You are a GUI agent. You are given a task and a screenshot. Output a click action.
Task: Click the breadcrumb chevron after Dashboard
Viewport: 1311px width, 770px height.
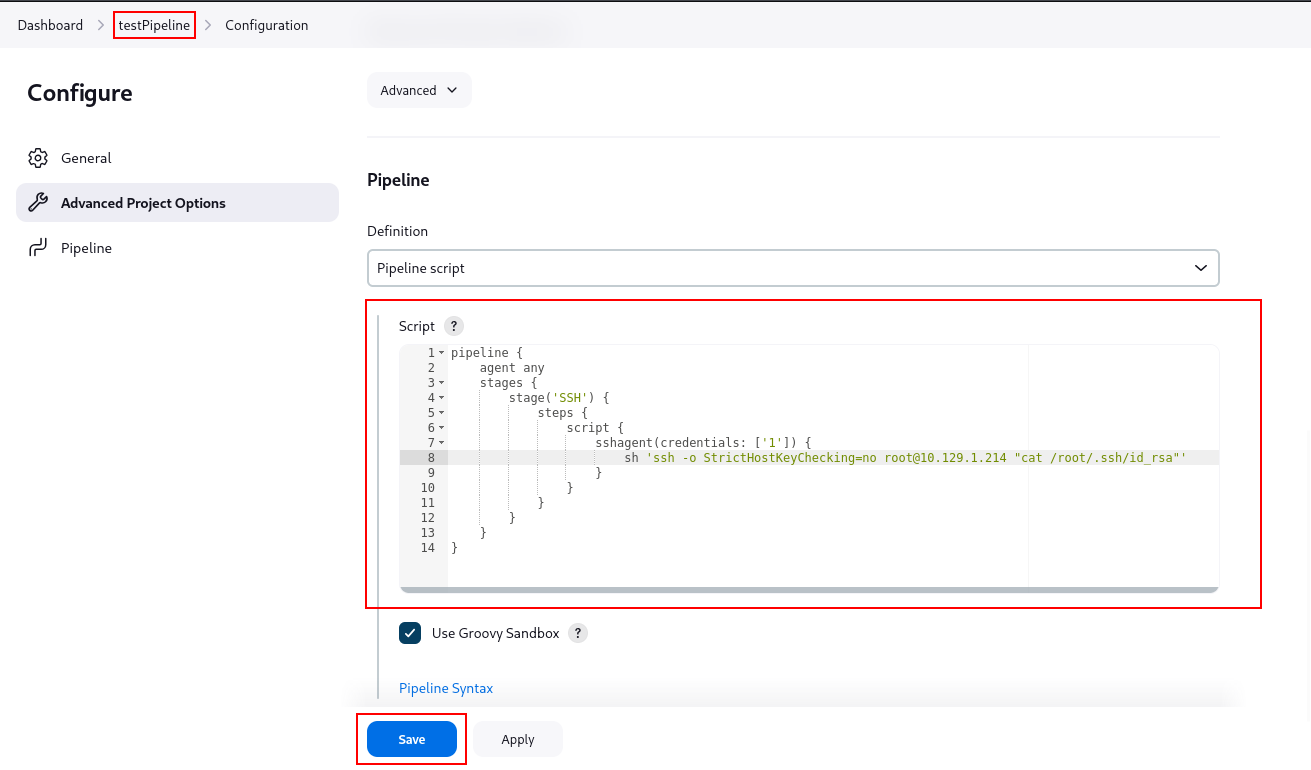click(x=101, y=25)
